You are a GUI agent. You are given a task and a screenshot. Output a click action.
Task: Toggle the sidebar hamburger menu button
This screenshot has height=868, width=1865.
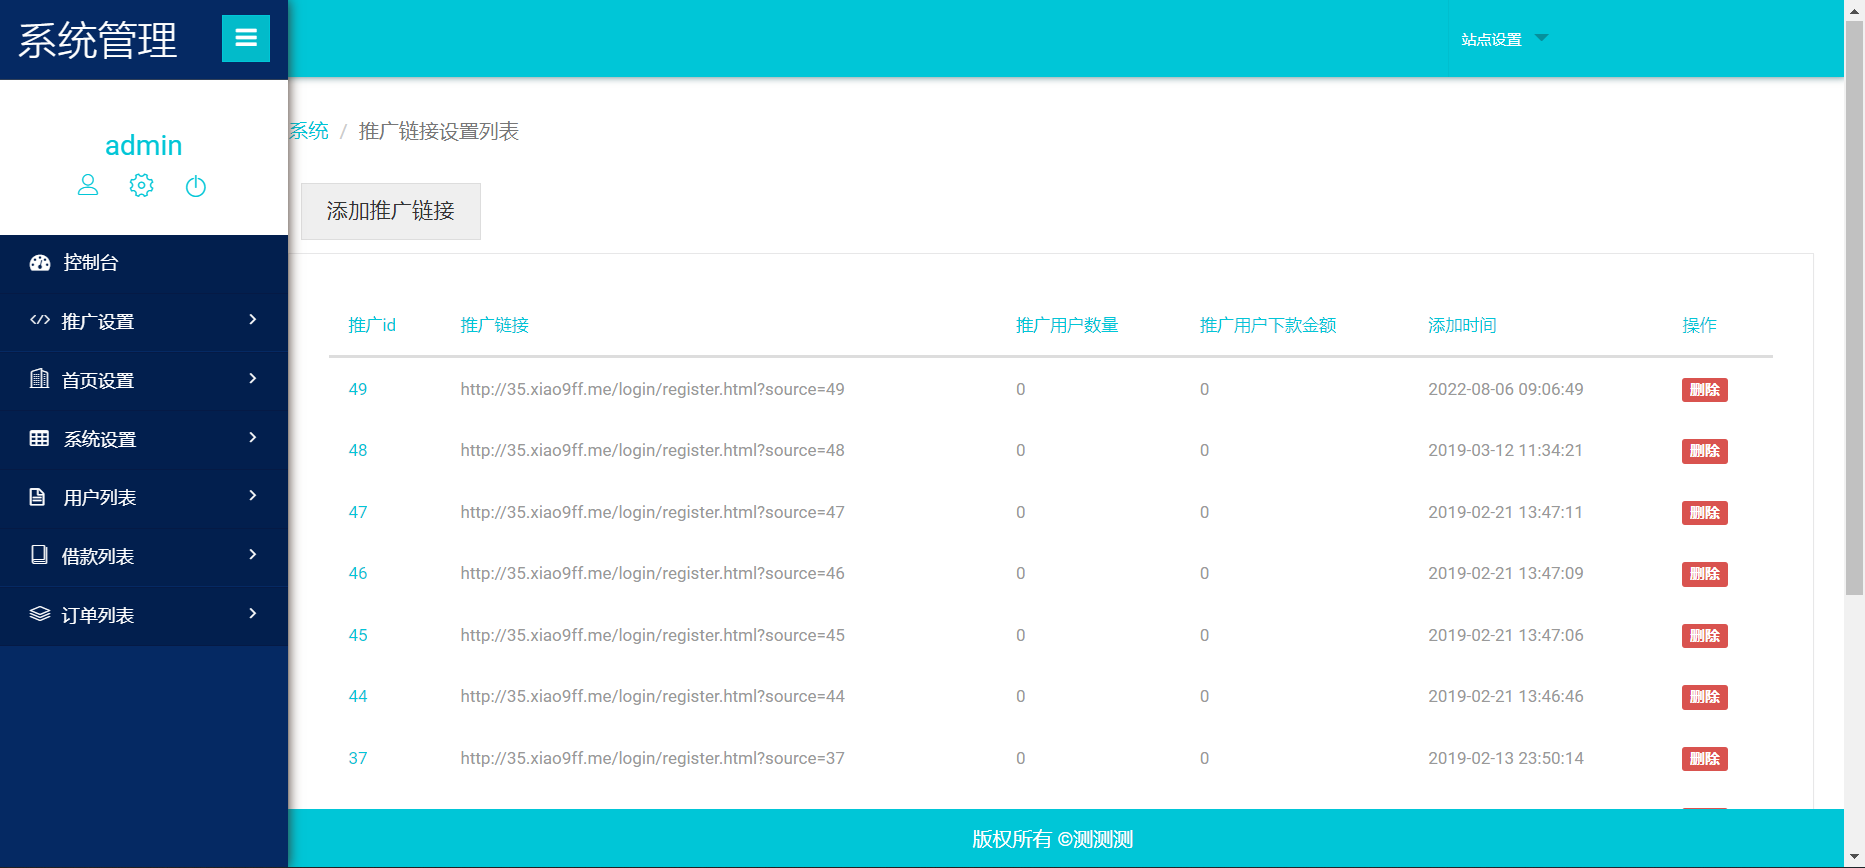(x=246, y=39)
